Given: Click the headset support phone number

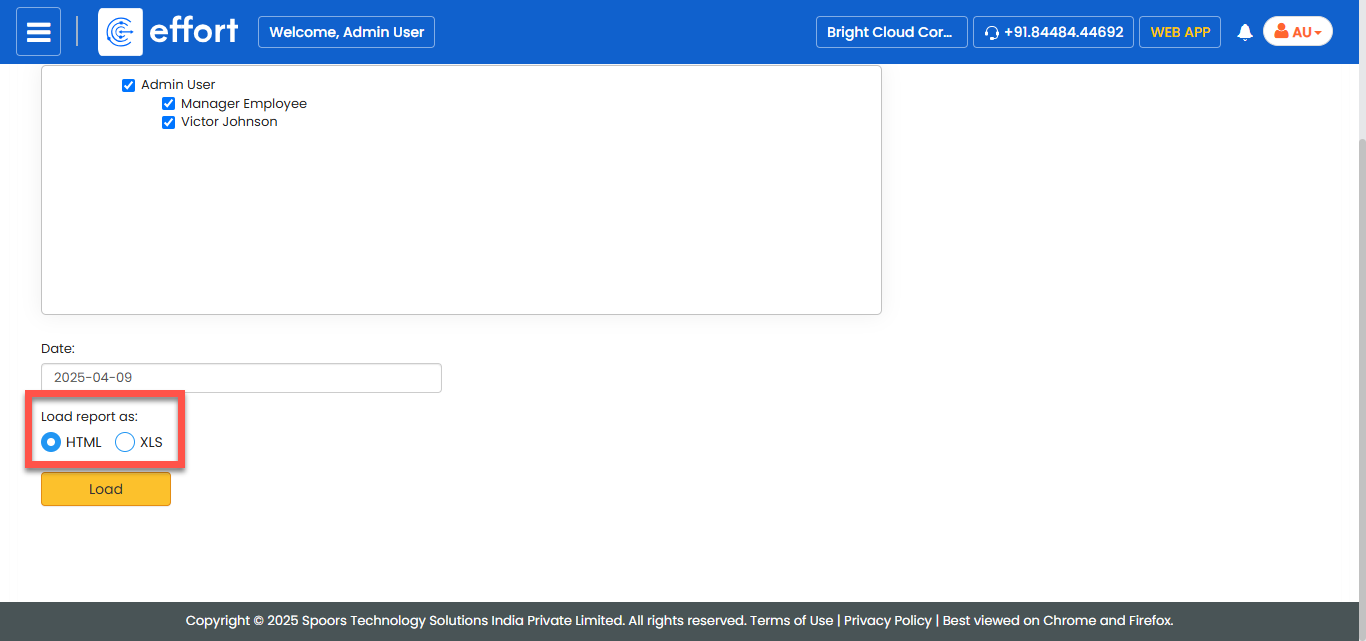Looking at the screenshot, I should (x=1053, y=32).
